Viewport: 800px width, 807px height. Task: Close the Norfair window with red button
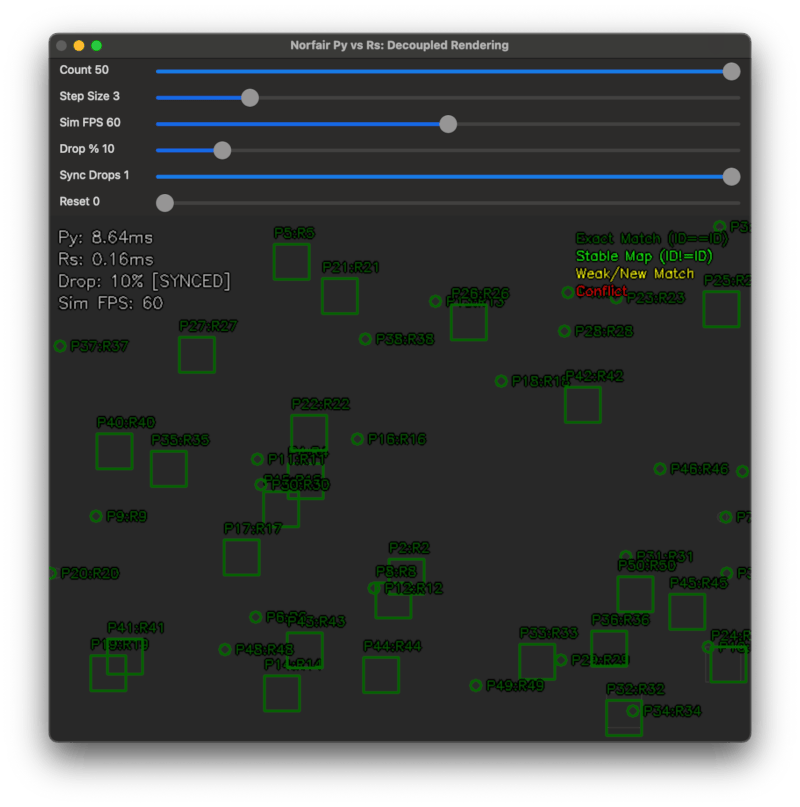[62, 46]
